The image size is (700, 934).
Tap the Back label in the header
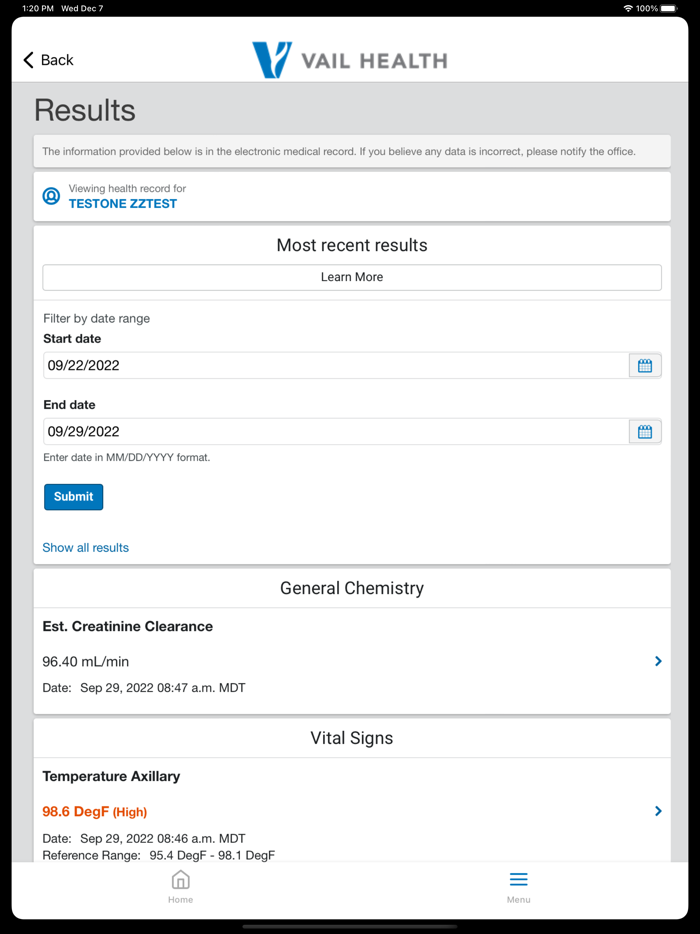pos(55,60)
